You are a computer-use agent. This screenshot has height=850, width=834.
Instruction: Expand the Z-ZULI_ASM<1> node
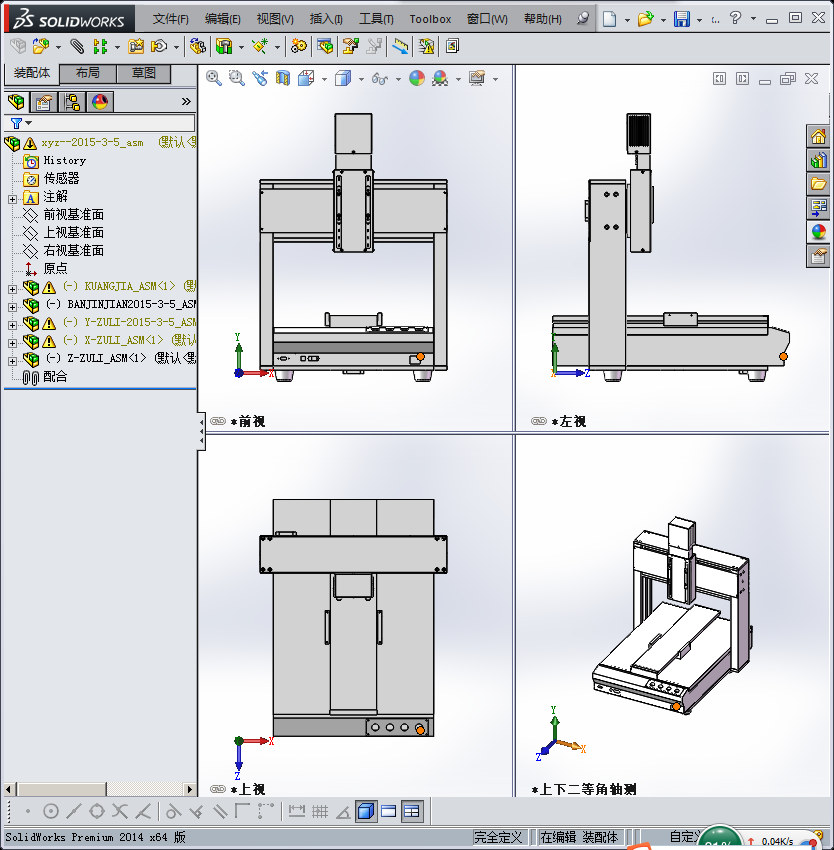tap(12, 361)
